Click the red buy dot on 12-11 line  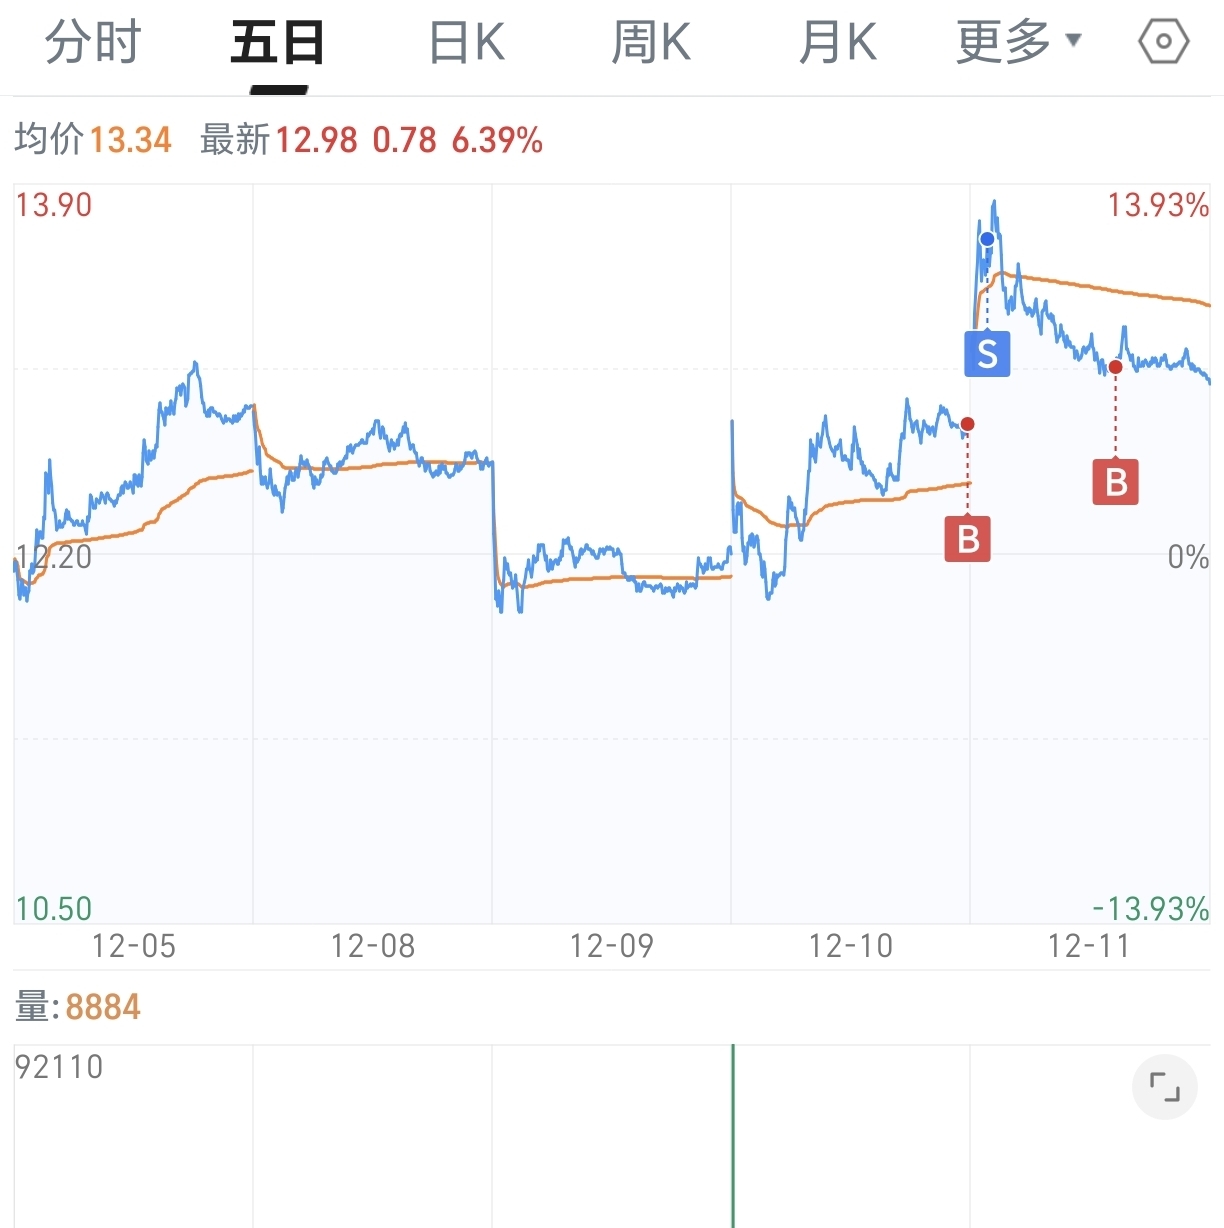1116,367
